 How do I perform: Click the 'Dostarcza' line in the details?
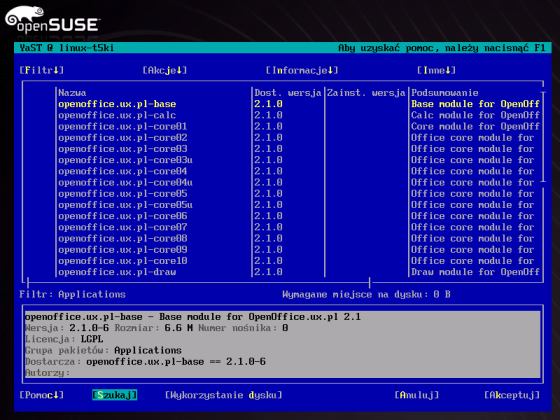(145, 361)
